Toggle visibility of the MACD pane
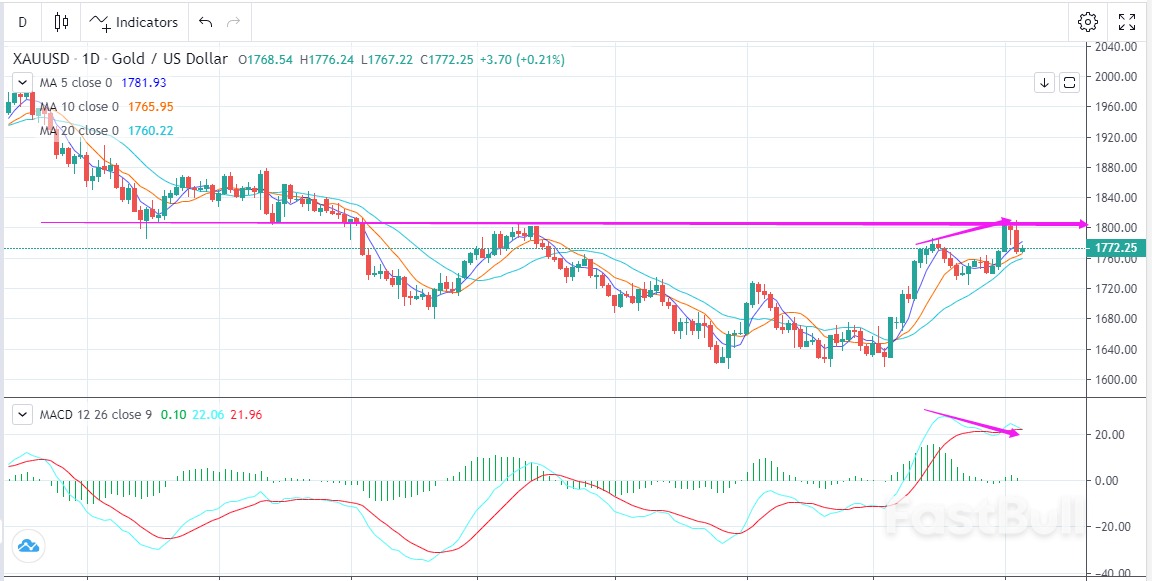The height and width of the screenshot is (581, 1152). 98,413
